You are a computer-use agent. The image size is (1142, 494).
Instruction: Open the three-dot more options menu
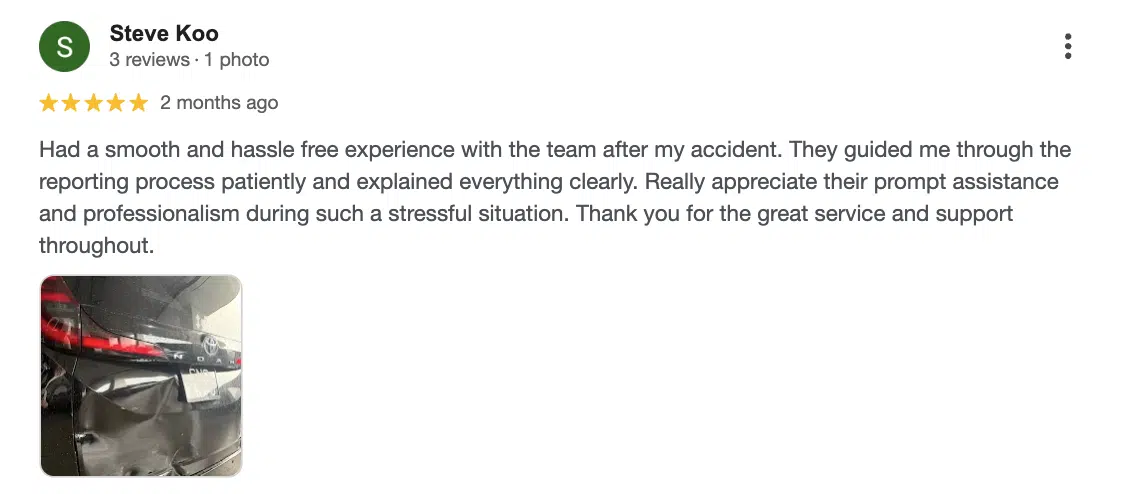click(1068, 46)
